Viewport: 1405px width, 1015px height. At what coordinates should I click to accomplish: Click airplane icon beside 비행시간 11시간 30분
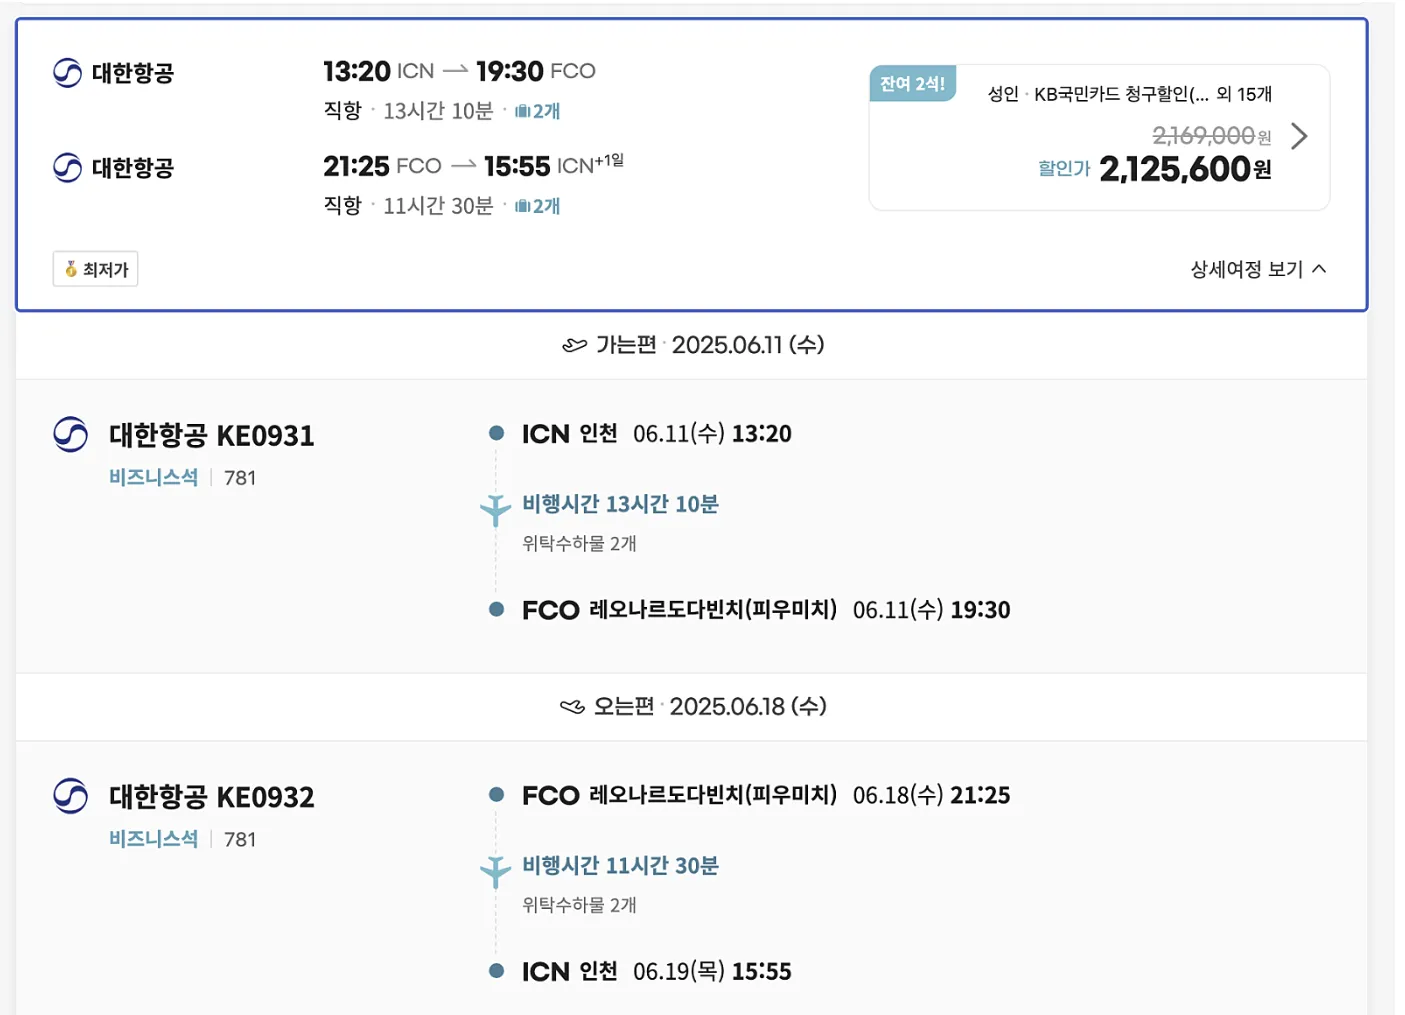495,871
